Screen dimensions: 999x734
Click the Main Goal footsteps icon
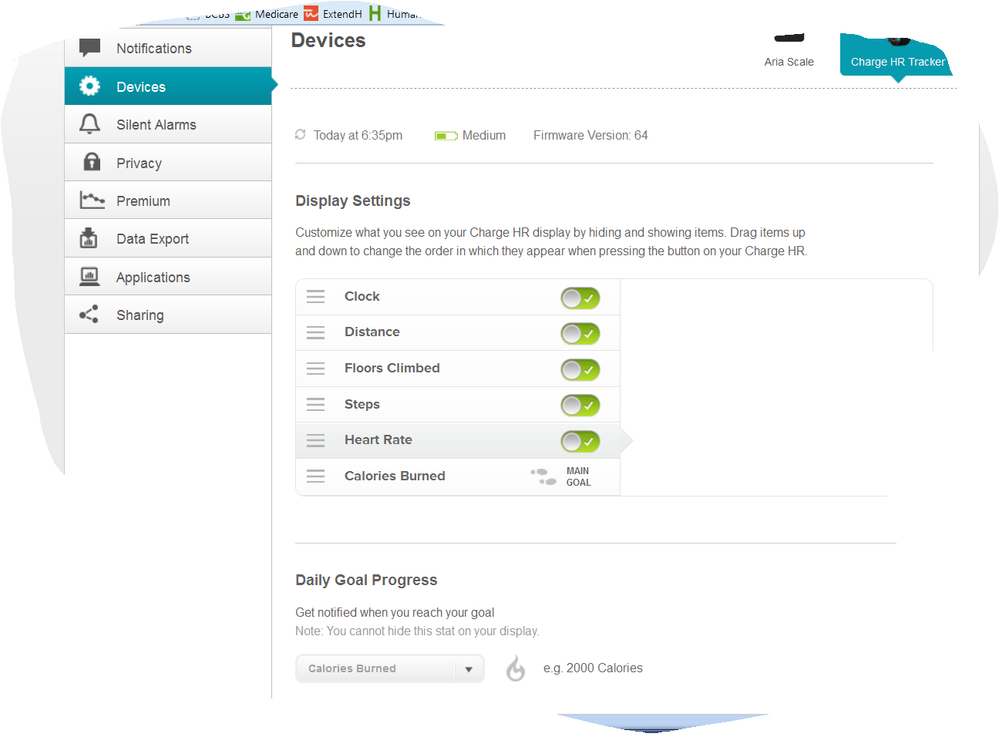click(543, 477)
